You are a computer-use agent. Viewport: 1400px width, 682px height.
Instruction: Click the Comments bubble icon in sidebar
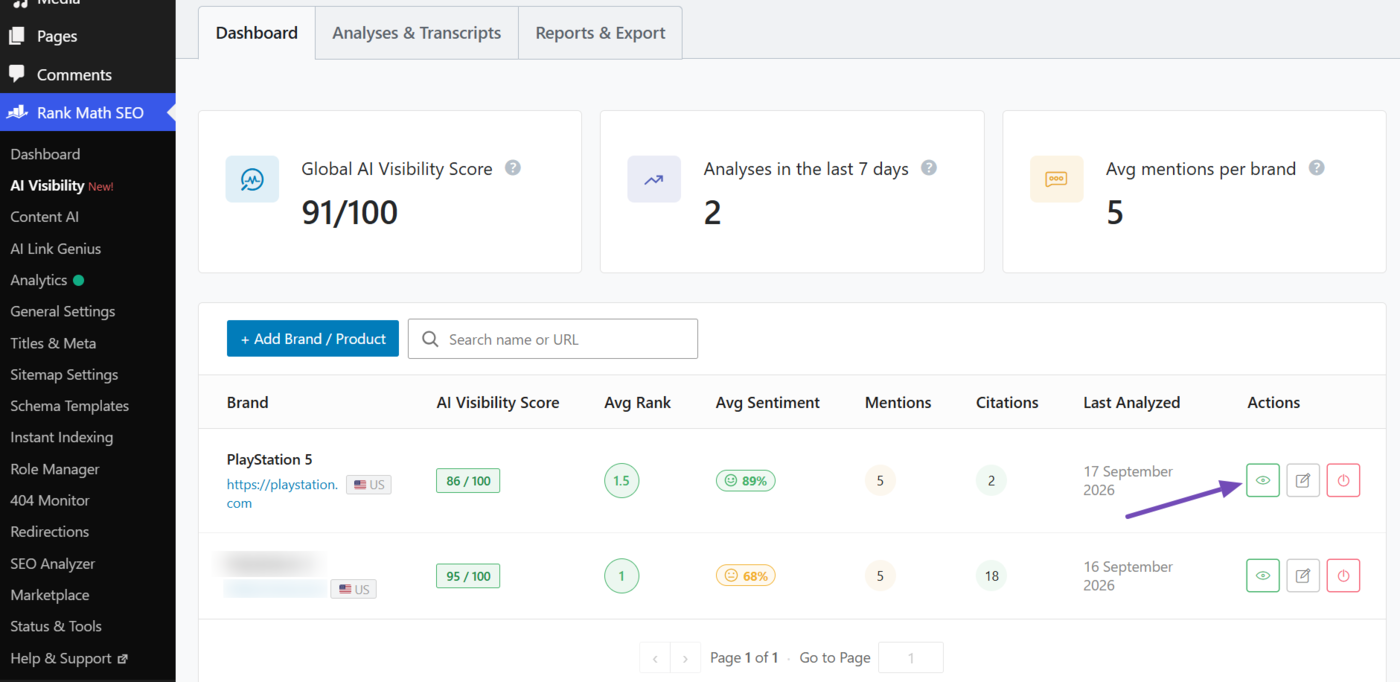pos(17,74)
